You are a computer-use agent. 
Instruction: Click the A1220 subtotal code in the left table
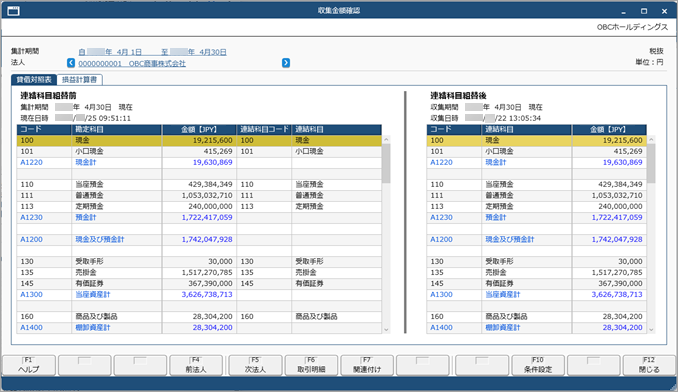coord(31,163)
